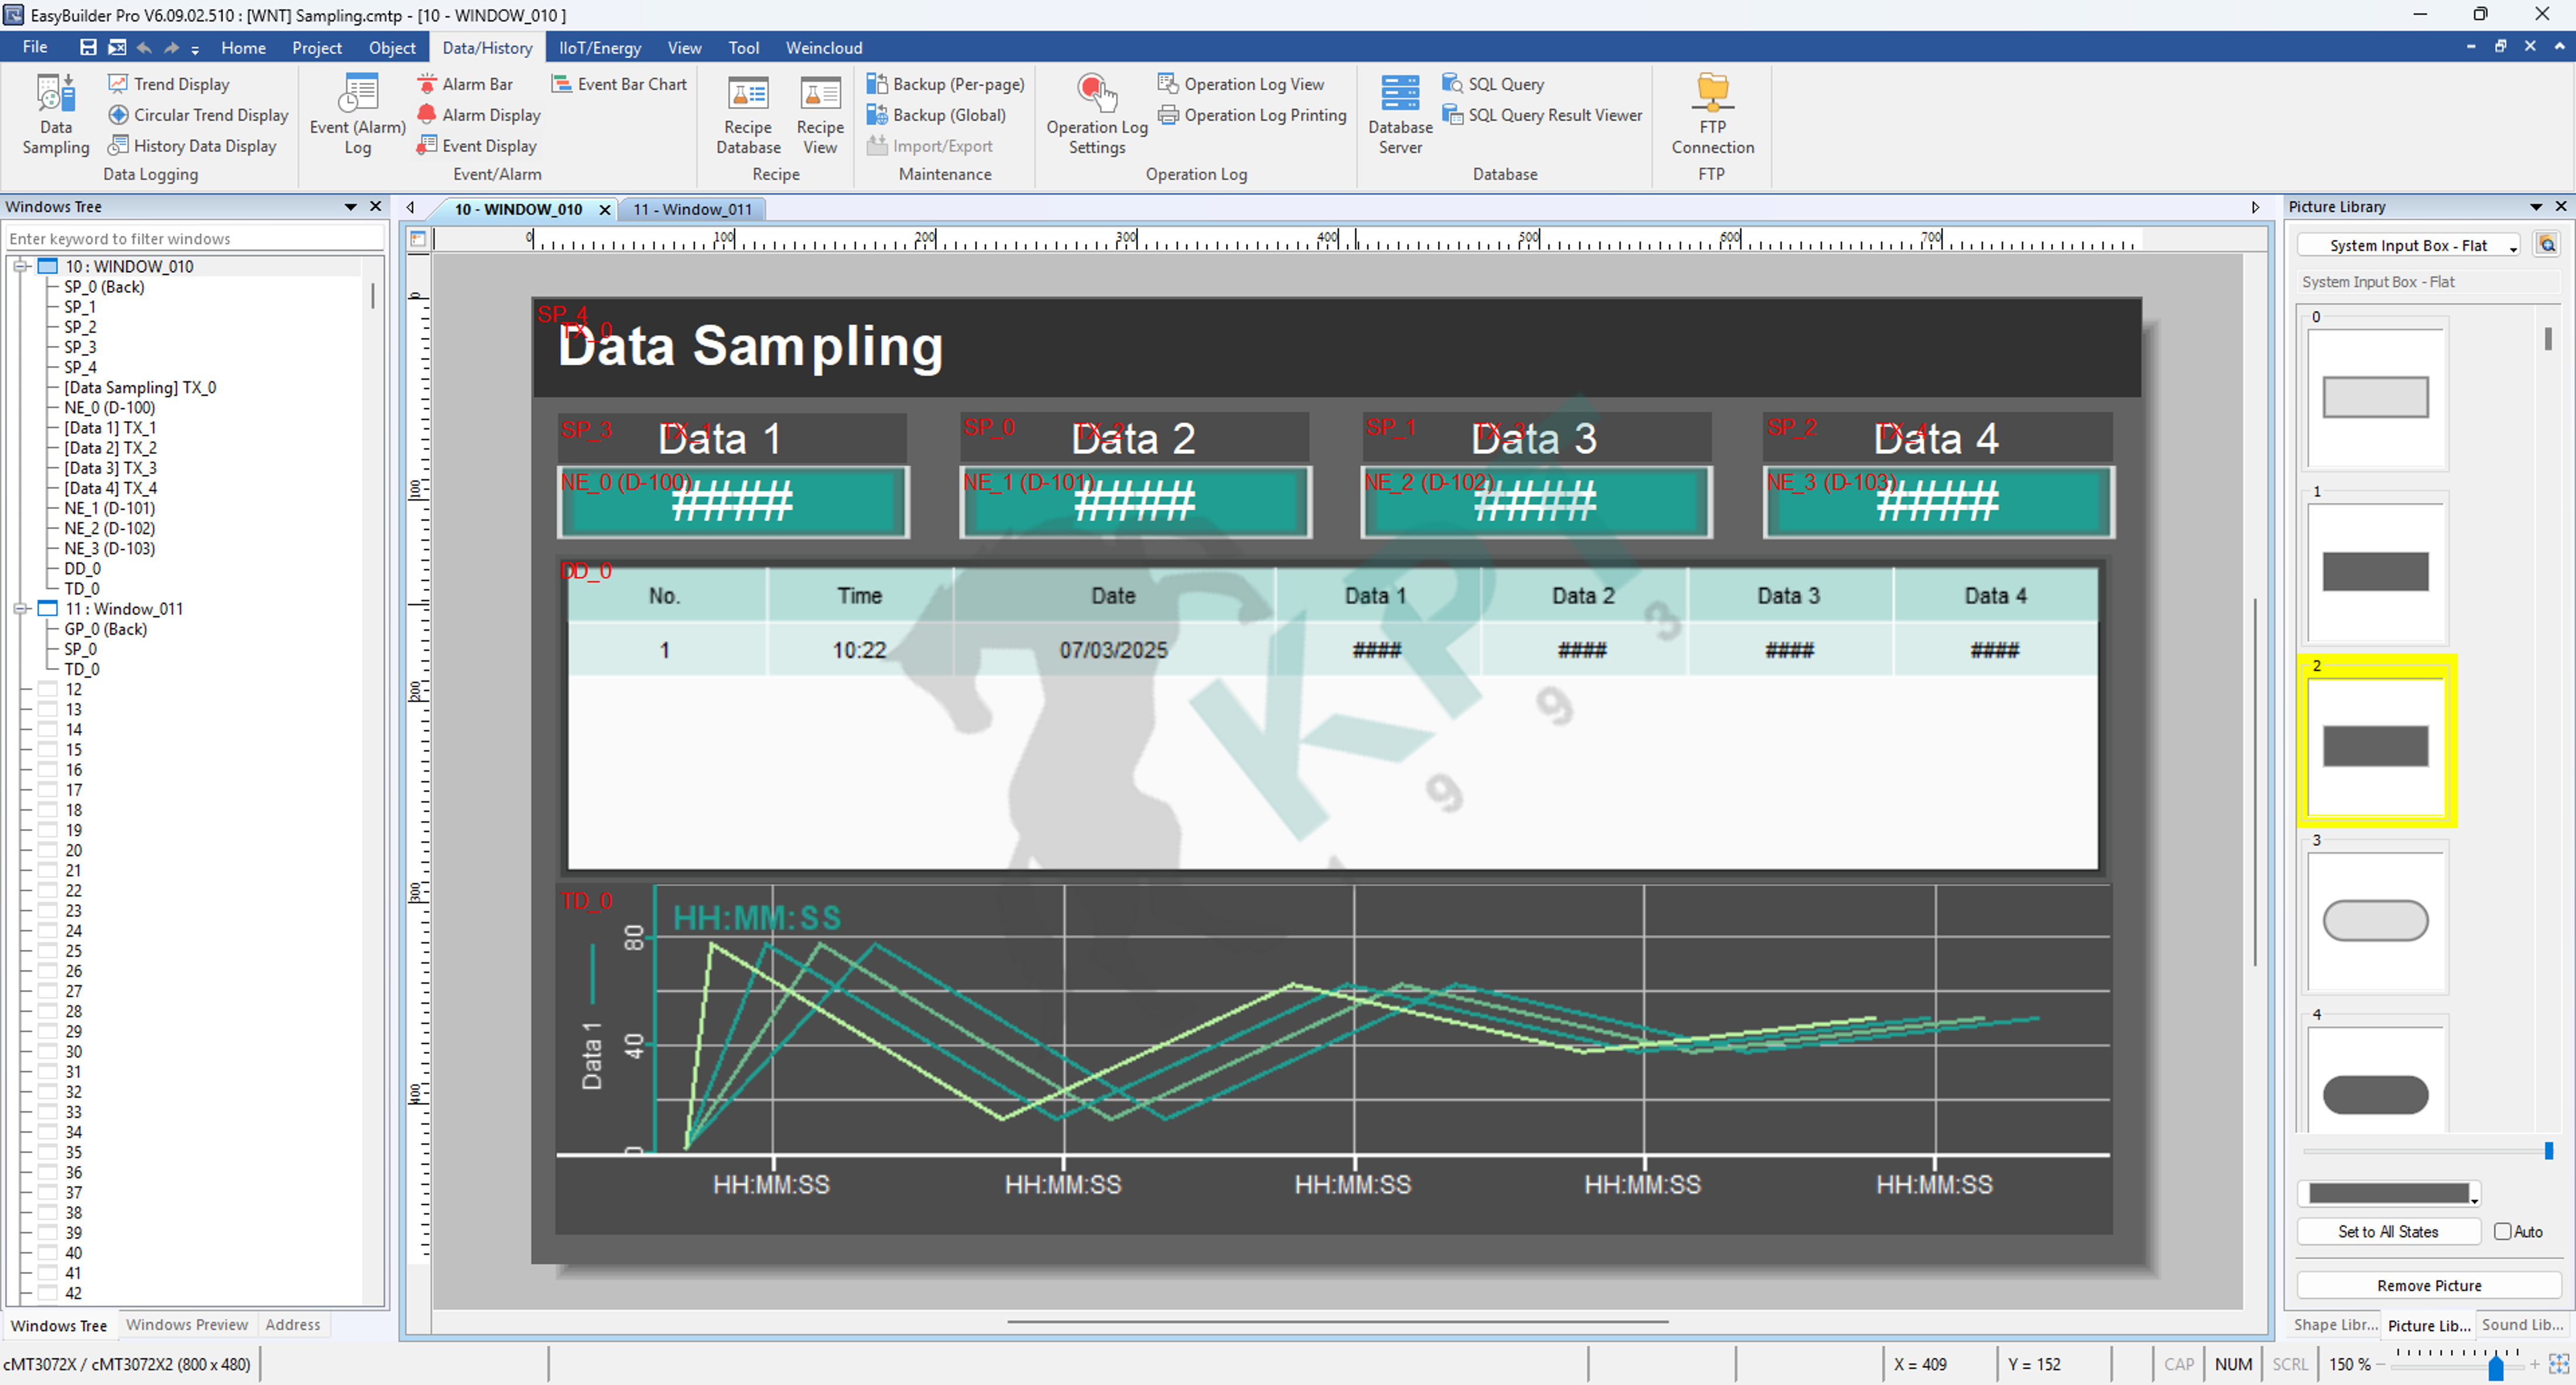Enable the Auto checkbox in Picture Library
The image size is (2576, 1385).
tap(2502, 1232)
